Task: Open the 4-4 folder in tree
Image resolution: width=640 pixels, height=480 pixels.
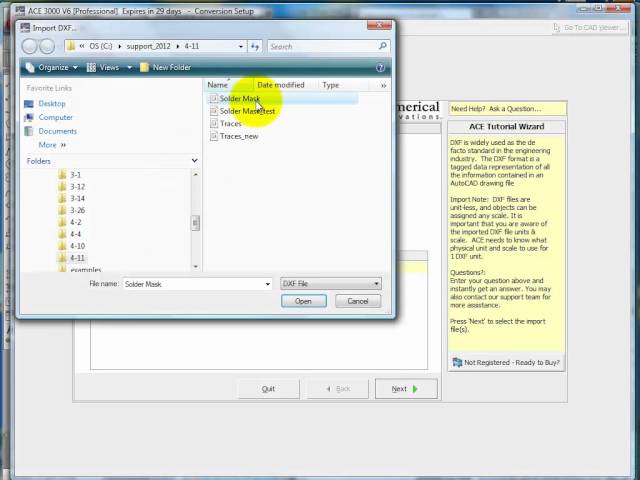Action: 76,234
